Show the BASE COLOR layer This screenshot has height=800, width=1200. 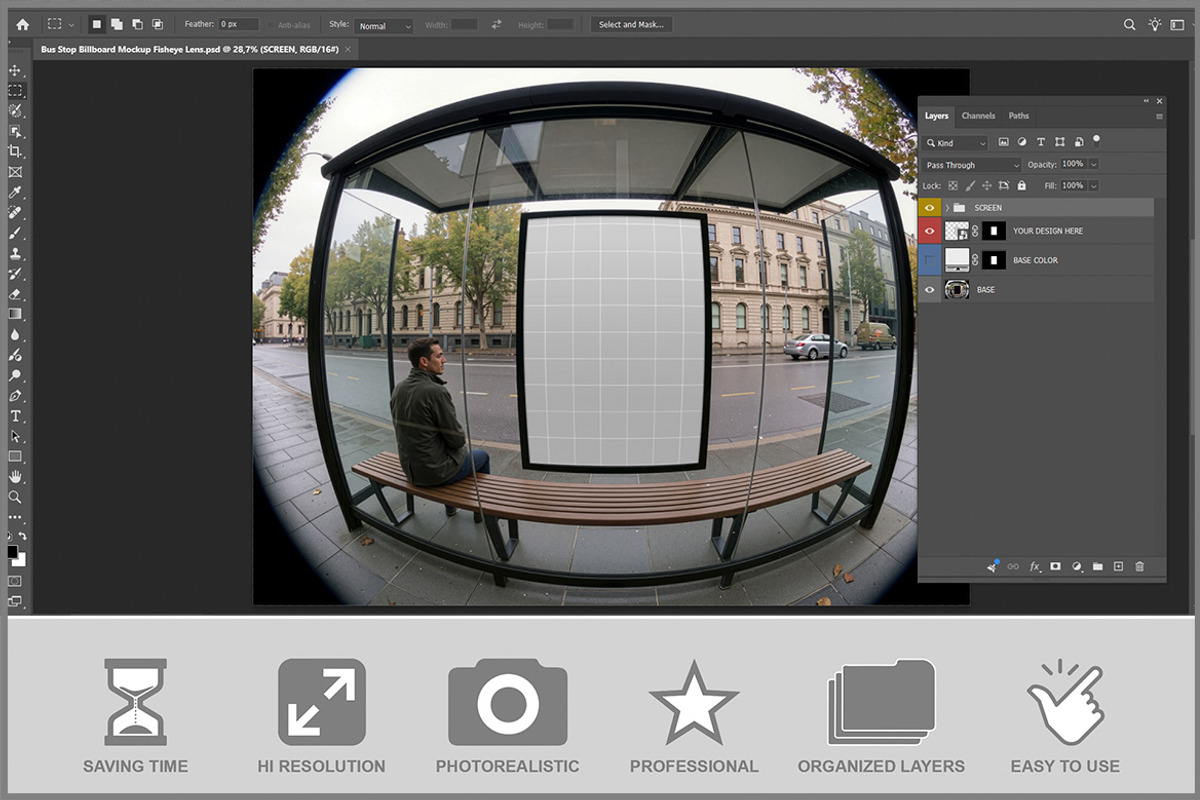click(930, 260)
